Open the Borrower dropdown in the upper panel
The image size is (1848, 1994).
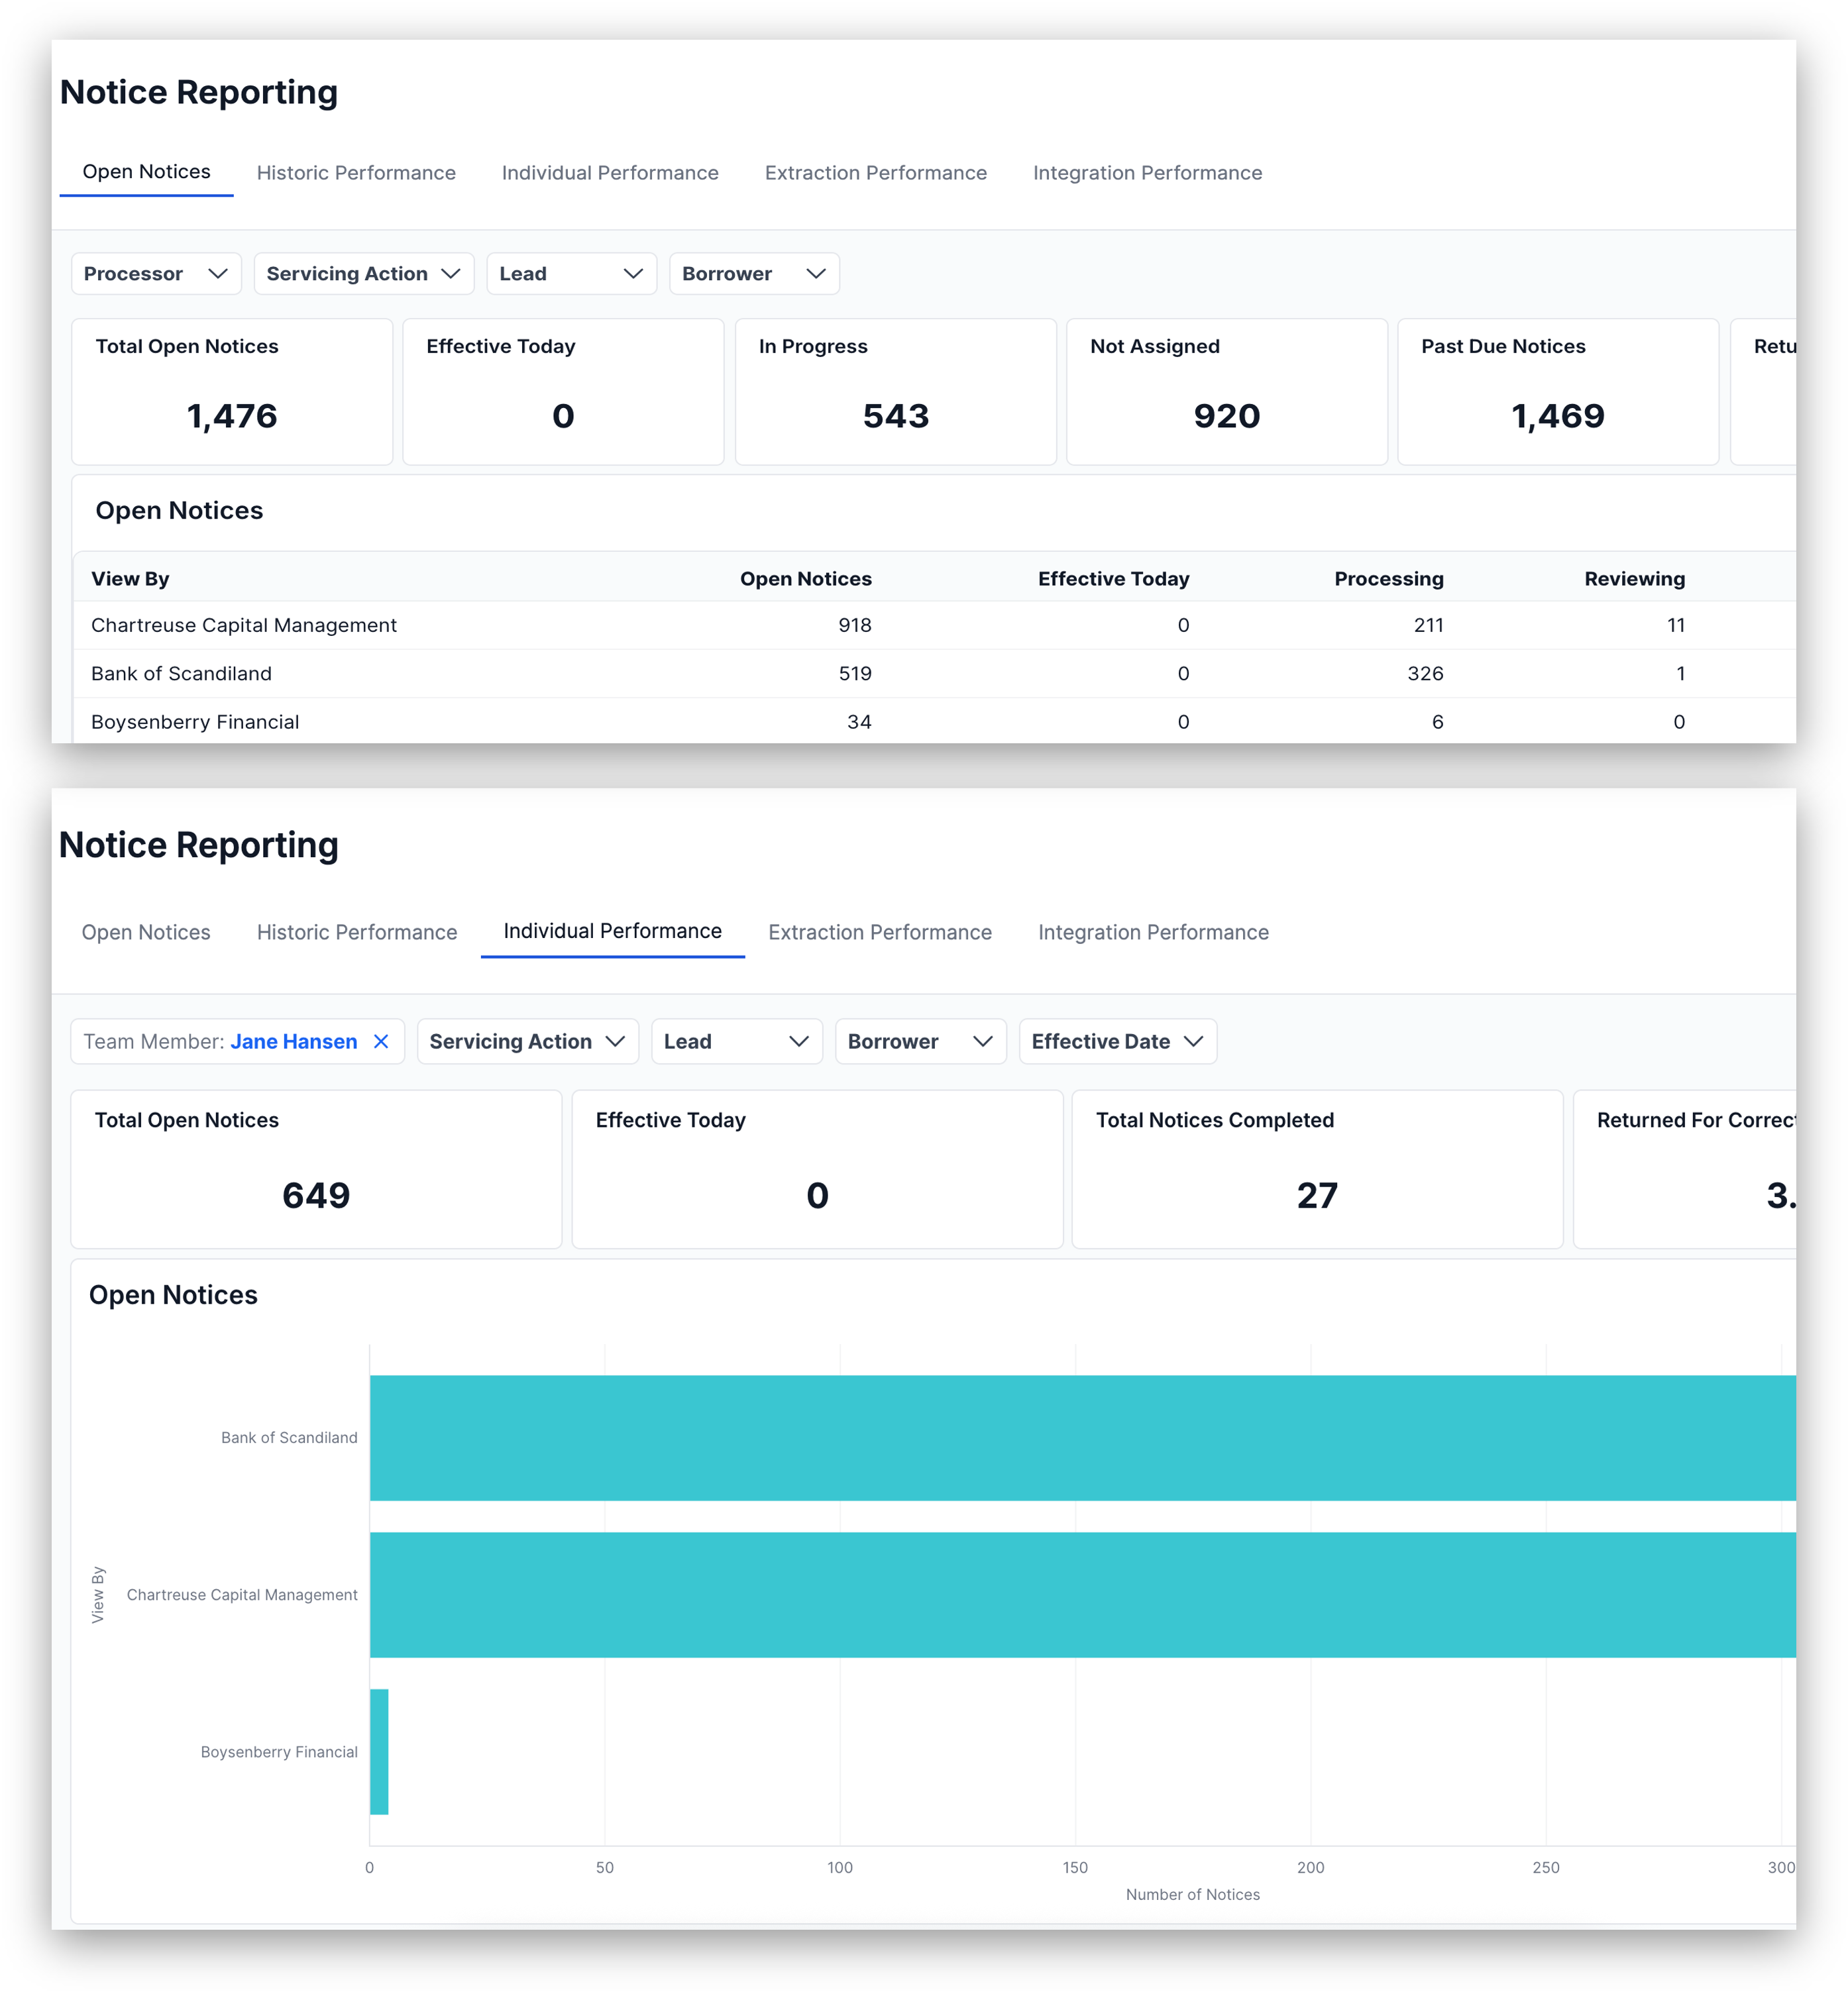pos(754,273)
